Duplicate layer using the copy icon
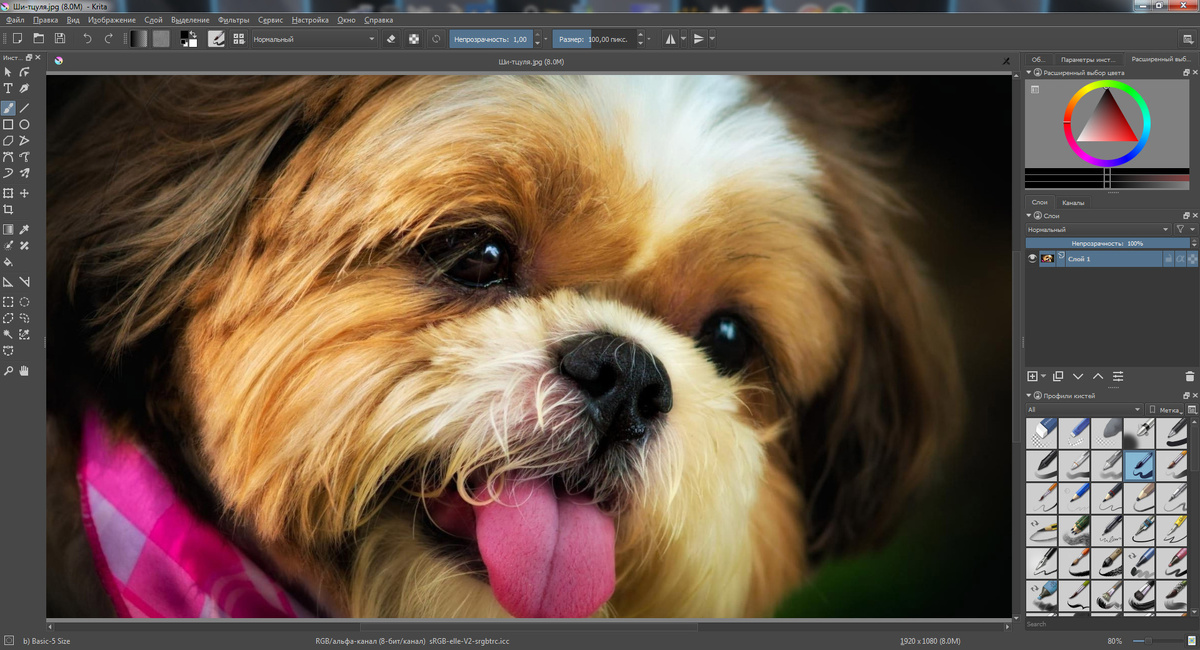 [x=1058, y=376]
